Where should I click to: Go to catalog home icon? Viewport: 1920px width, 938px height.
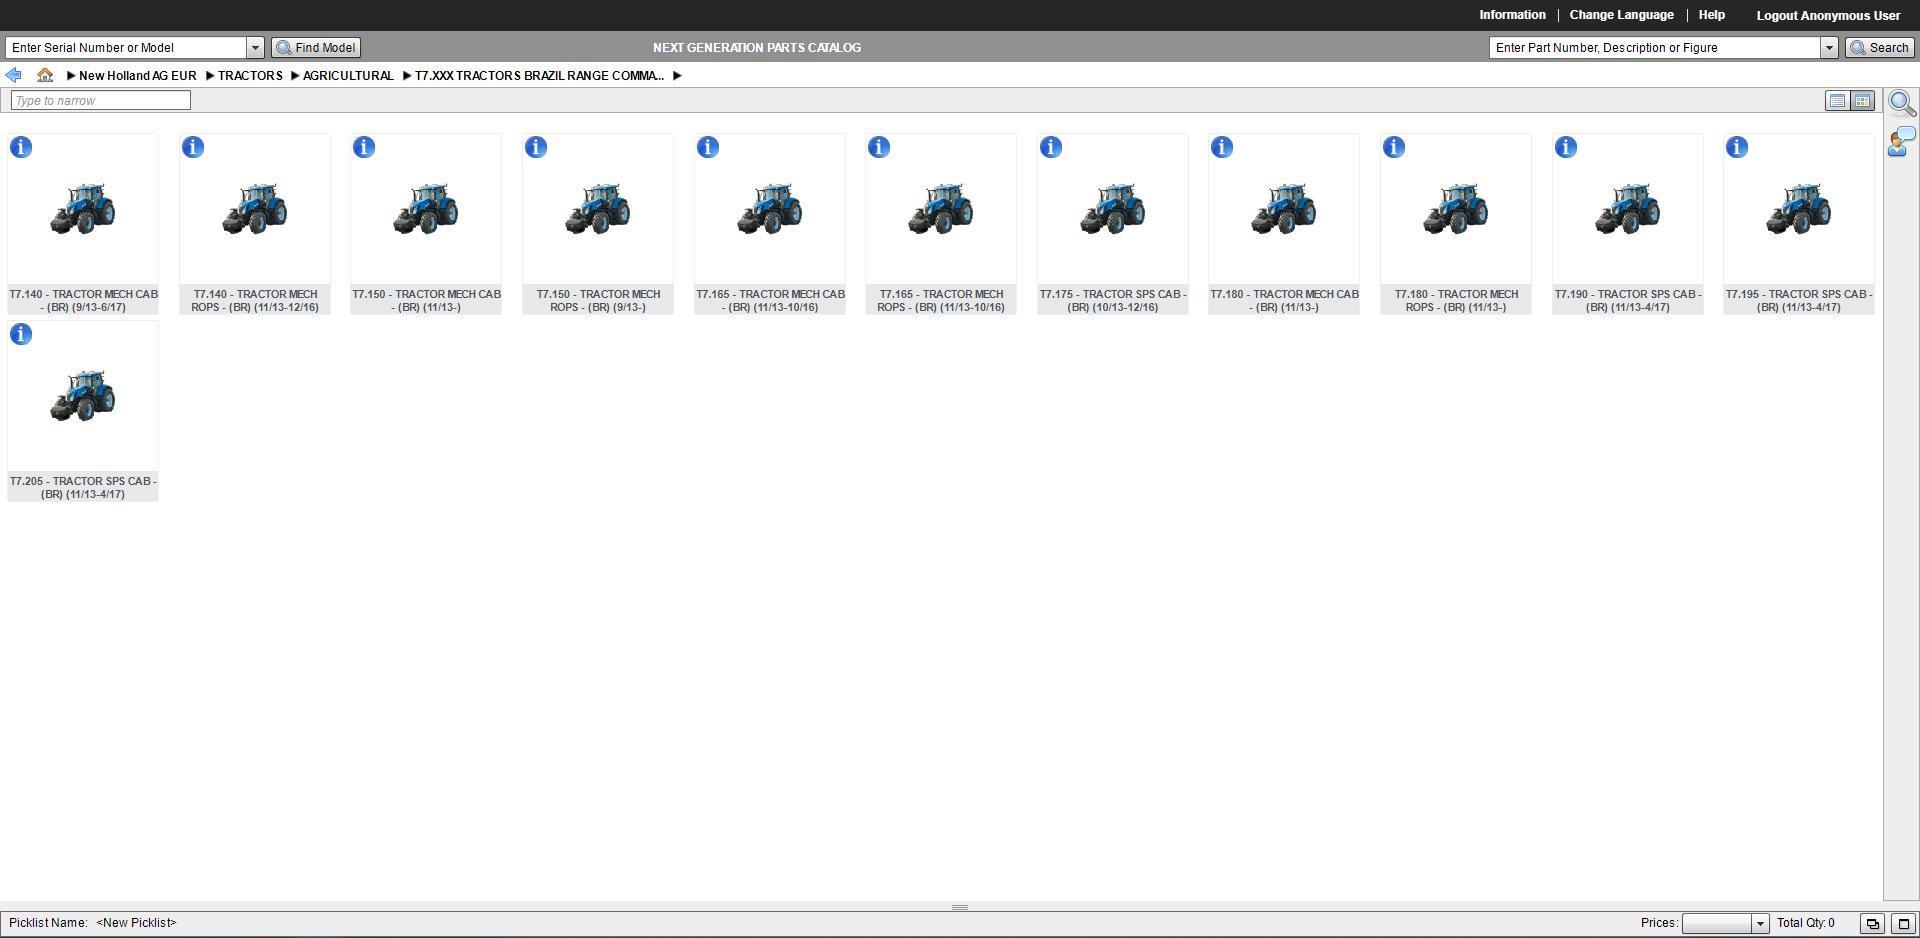[45, 76]
